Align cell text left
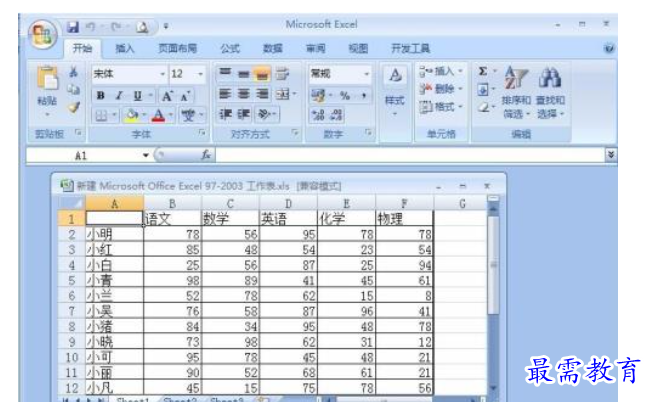 pos(225,94)
